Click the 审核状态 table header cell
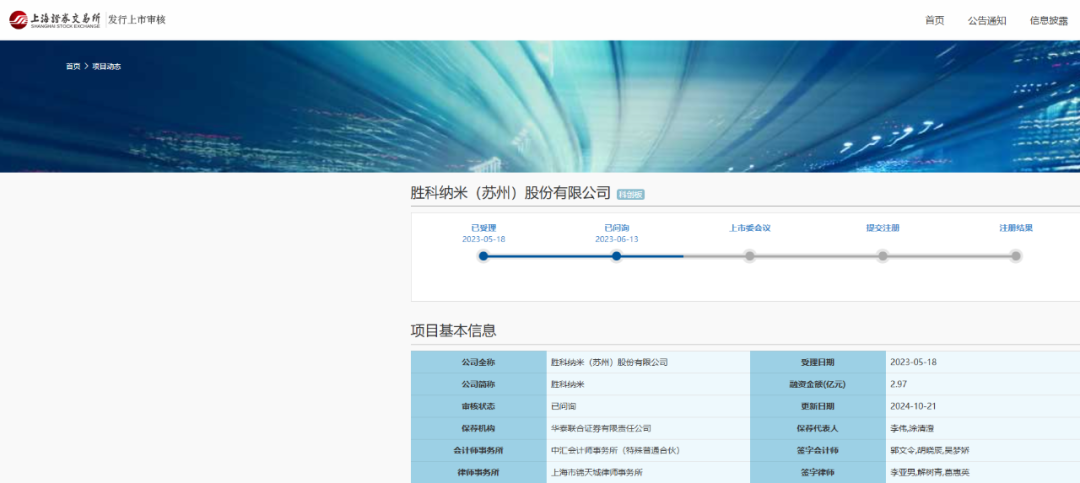The image size is (1080, 483). point(479,407)
